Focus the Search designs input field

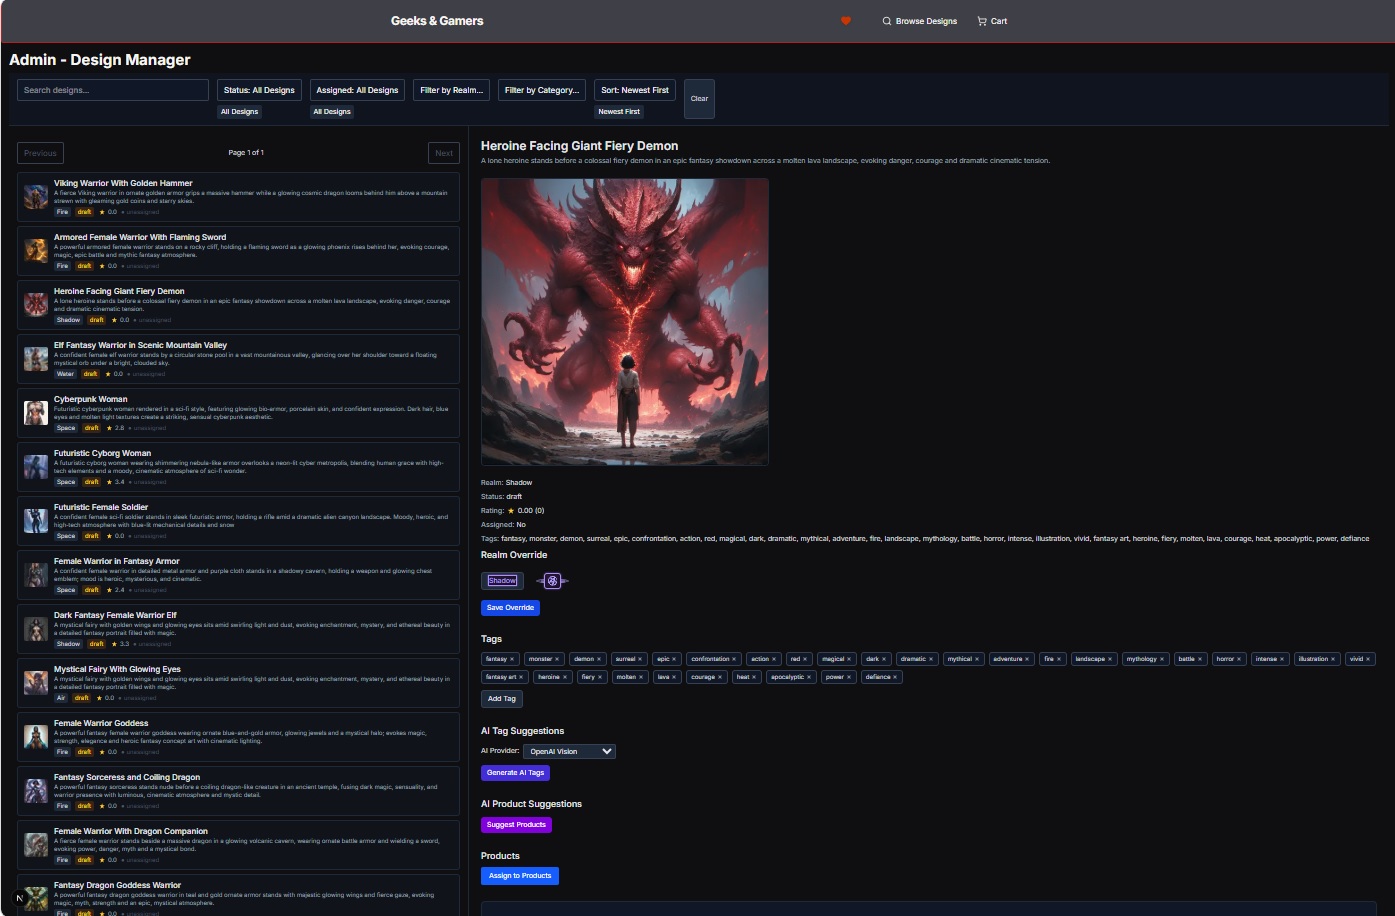point(113,90)
